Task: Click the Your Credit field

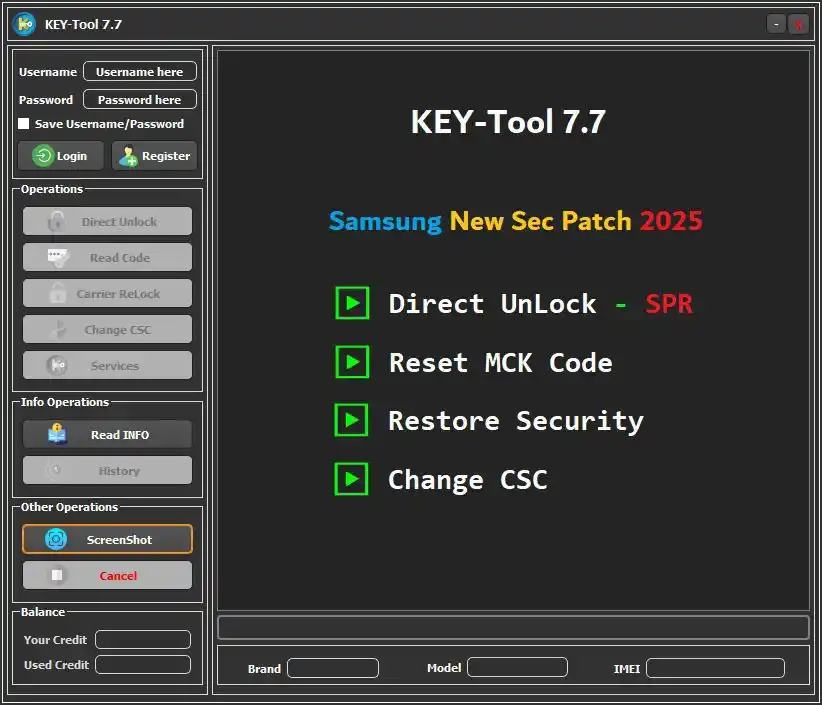Action: click(x=143, y=639)
